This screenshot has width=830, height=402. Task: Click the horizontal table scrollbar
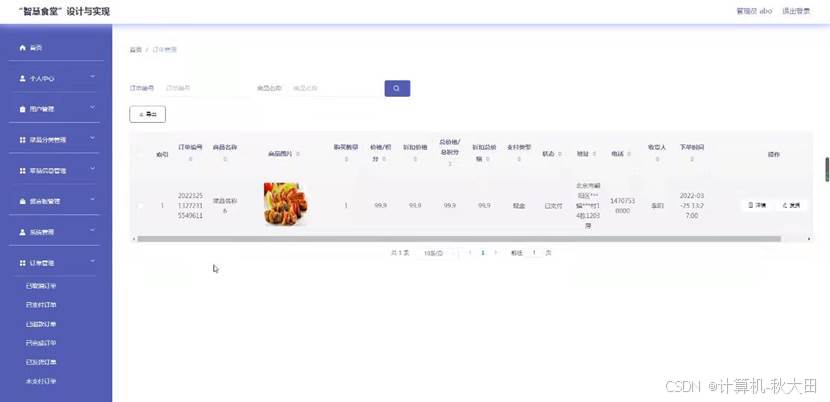pyautogui.click(x=459, y=239)
